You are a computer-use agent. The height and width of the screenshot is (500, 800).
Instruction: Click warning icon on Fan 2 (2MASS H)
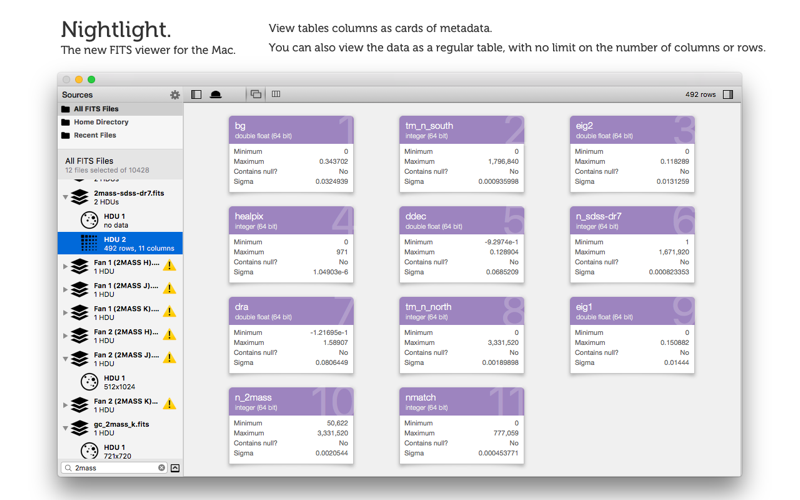[169, 335]
